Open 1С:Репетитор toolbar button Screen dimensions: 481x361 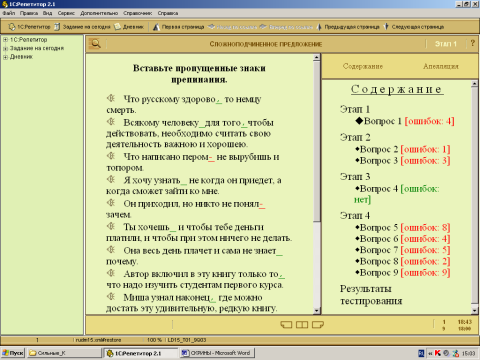[x=29, y=27]
